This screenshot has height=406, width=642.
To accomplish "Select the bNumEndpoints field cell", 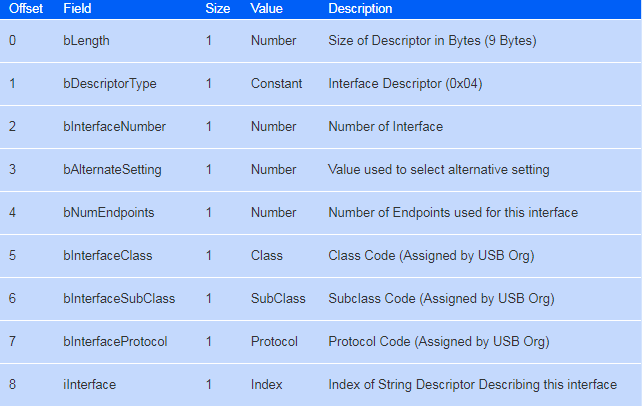I will point(109,213).
